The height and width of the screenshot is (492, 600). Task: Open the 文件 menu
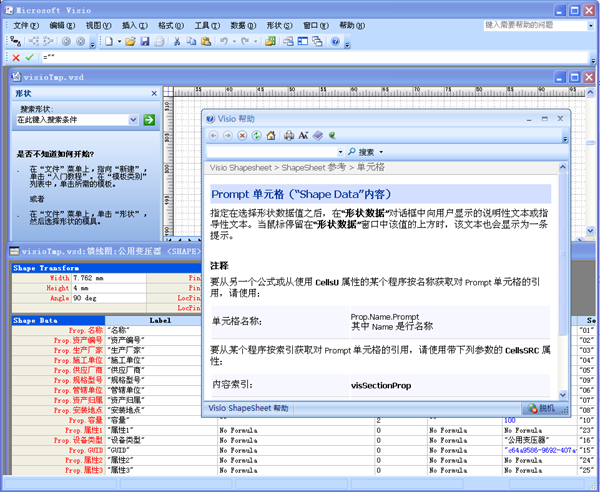point(26,26)
